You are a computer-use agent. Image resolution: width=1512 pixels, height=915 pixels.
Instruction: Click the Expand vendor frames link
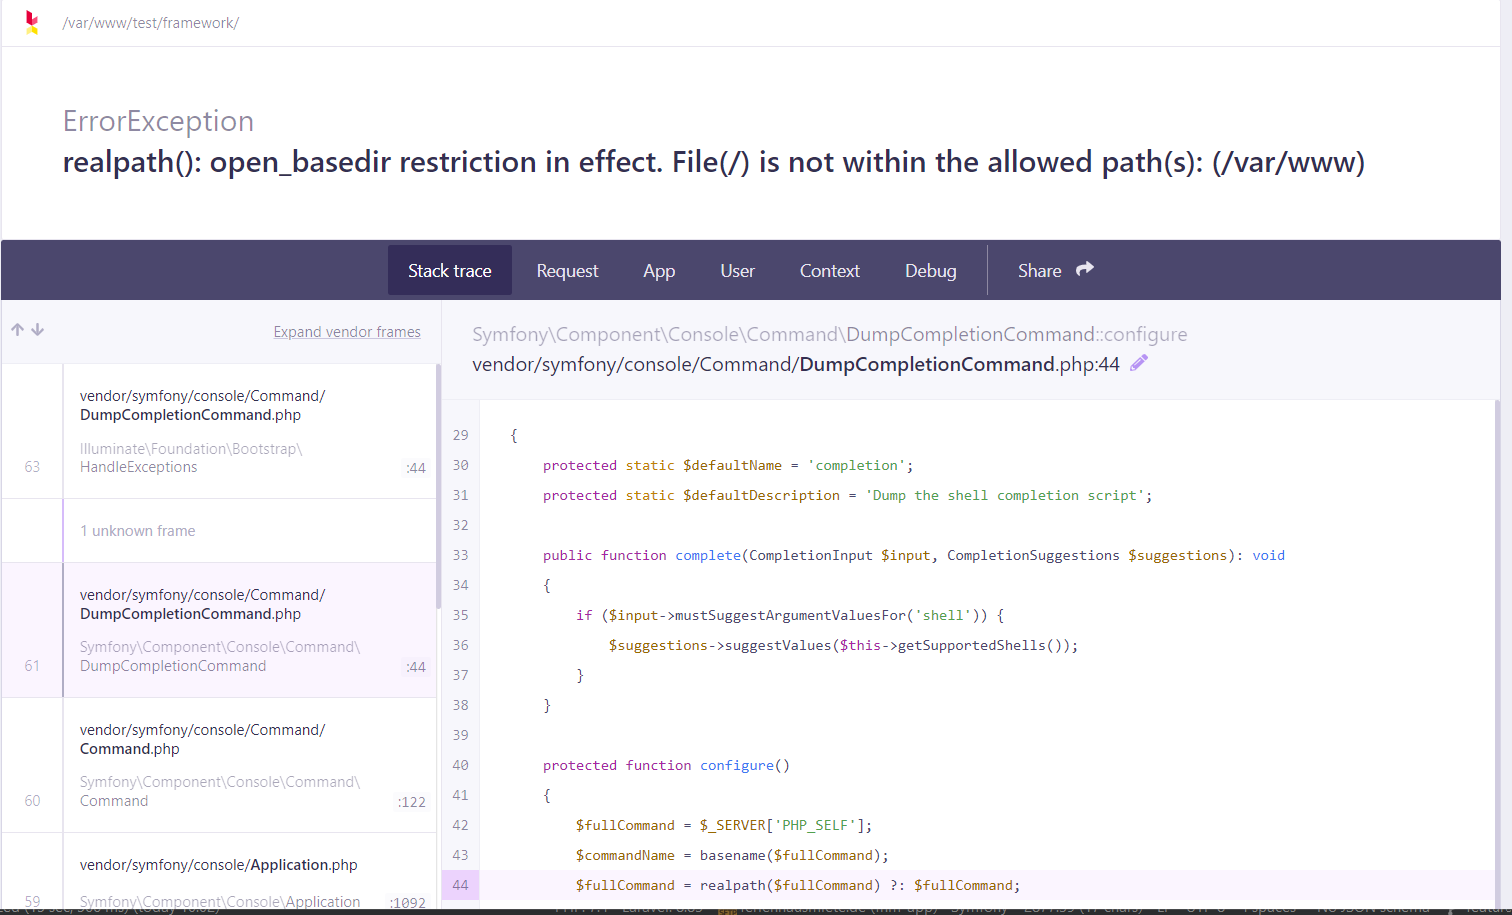point(347,332)
